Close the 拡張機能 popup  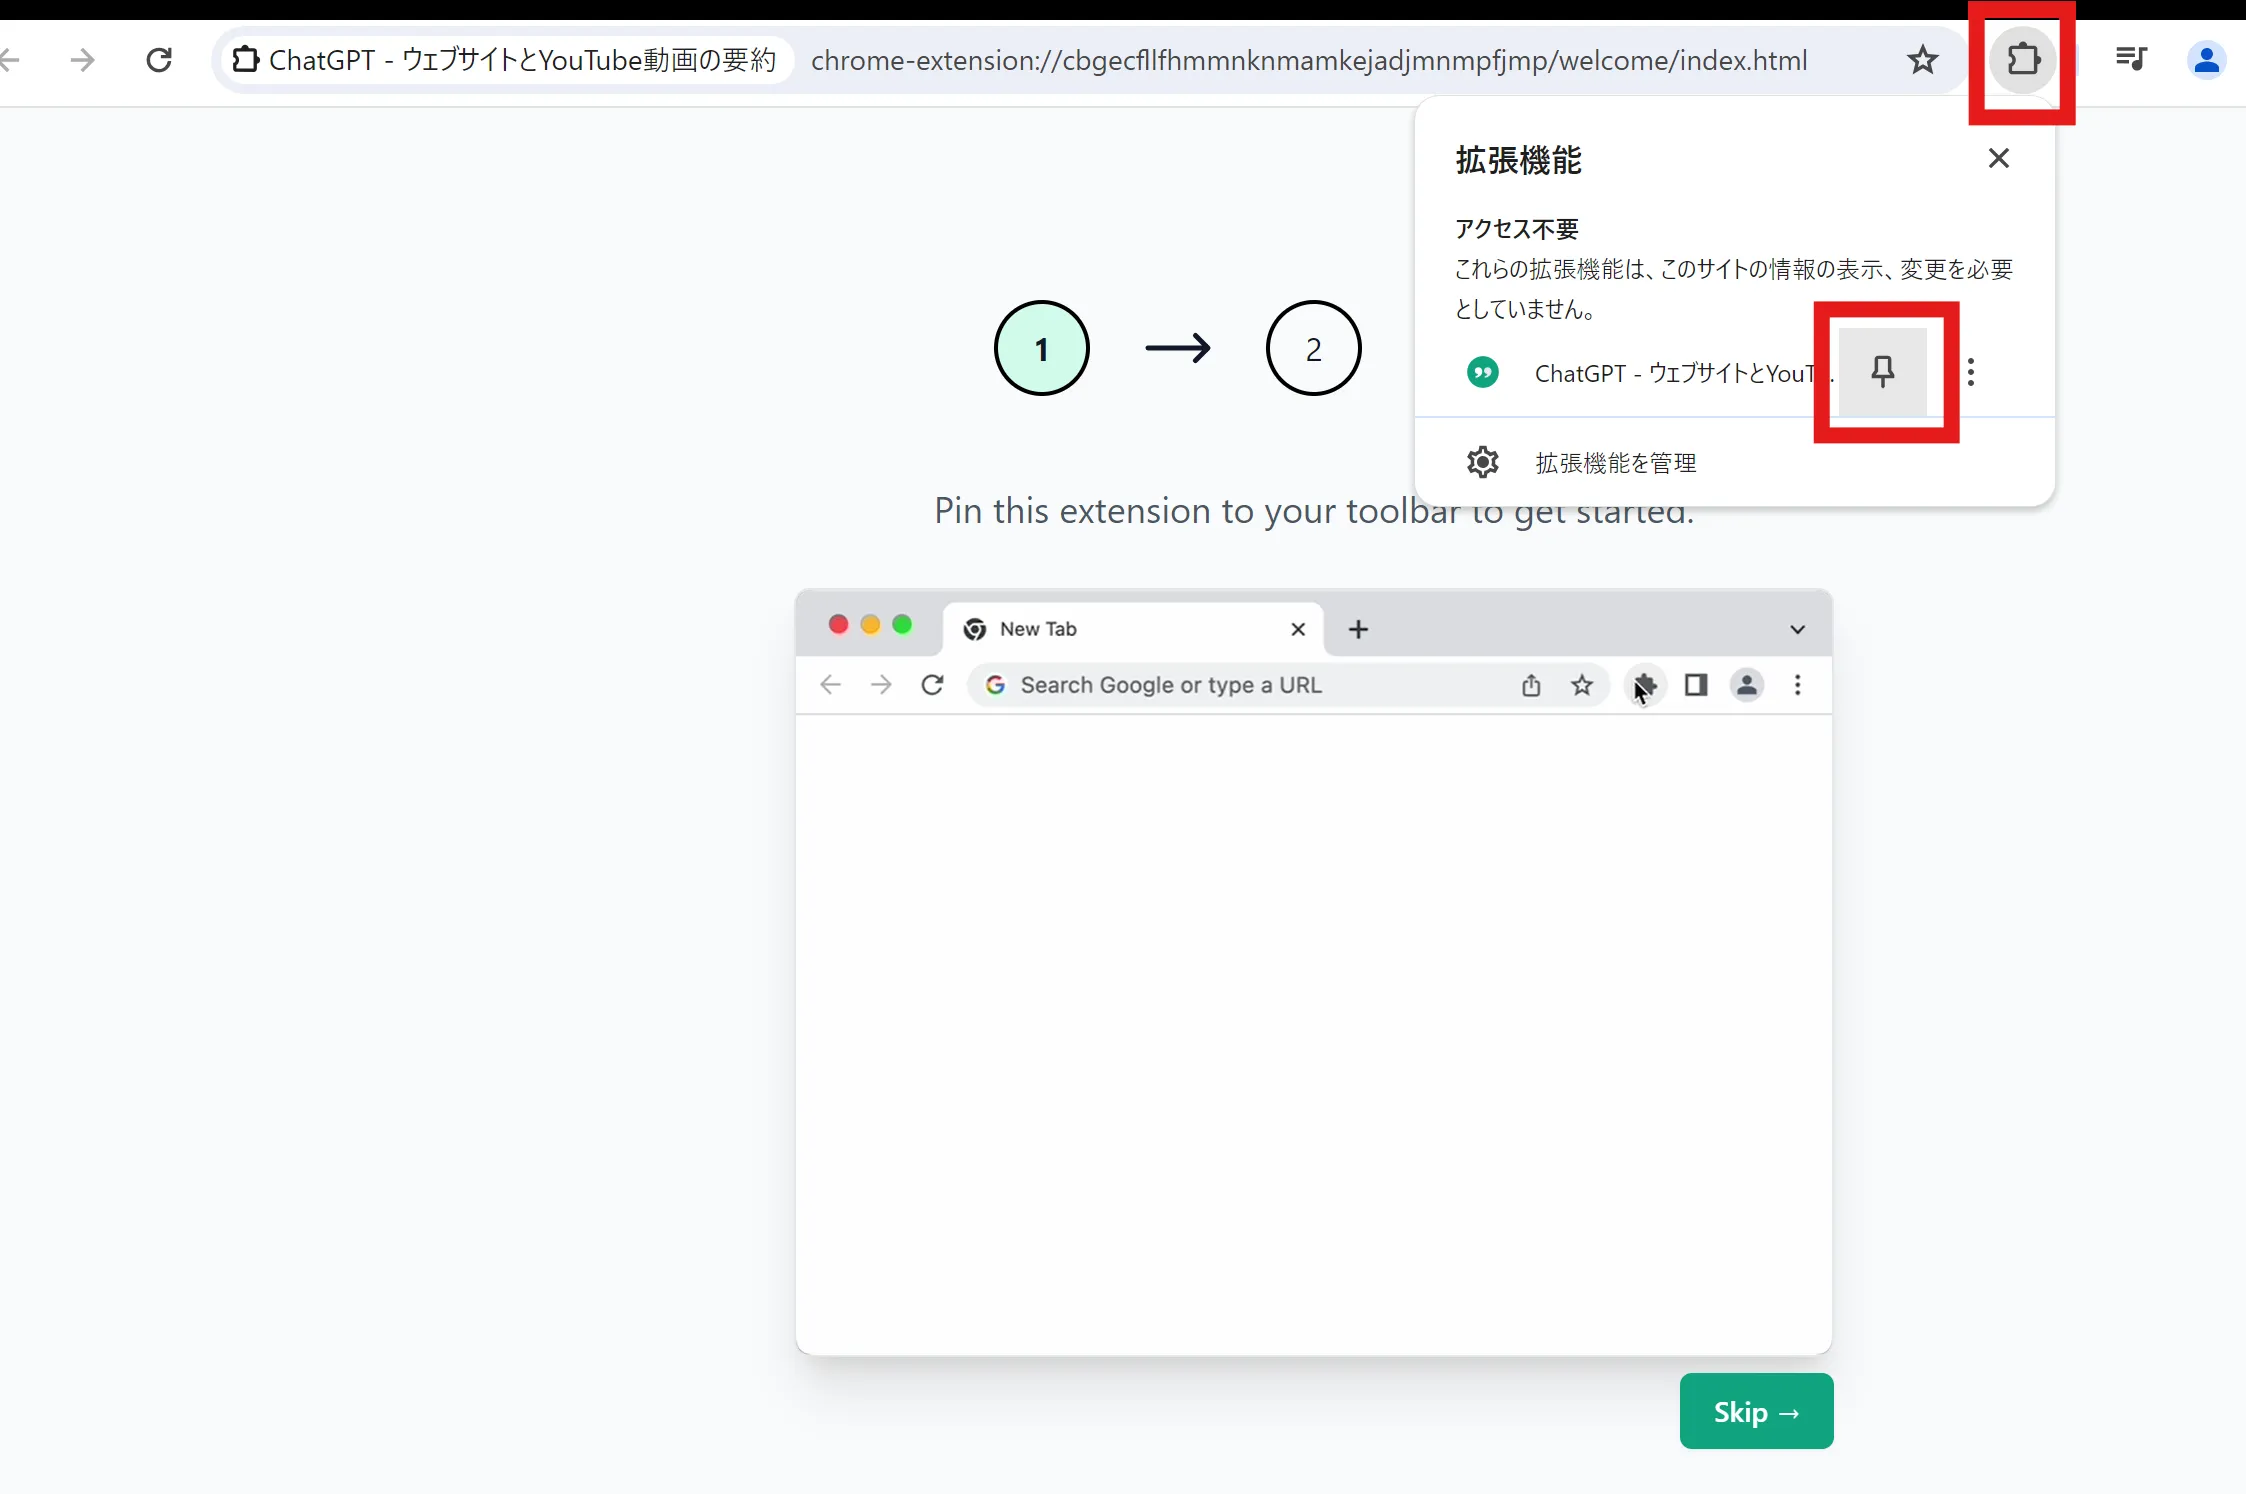click(1998, 158)
